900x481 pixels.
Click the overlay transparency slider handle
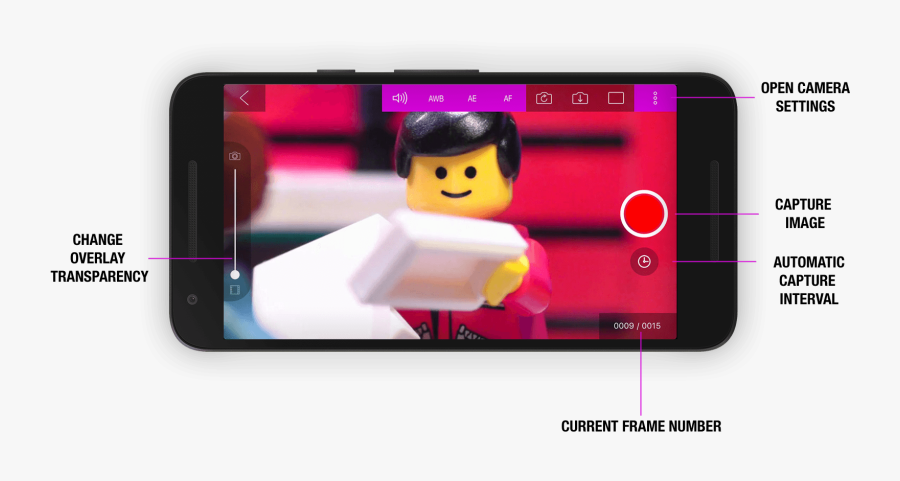pos(235,275)
